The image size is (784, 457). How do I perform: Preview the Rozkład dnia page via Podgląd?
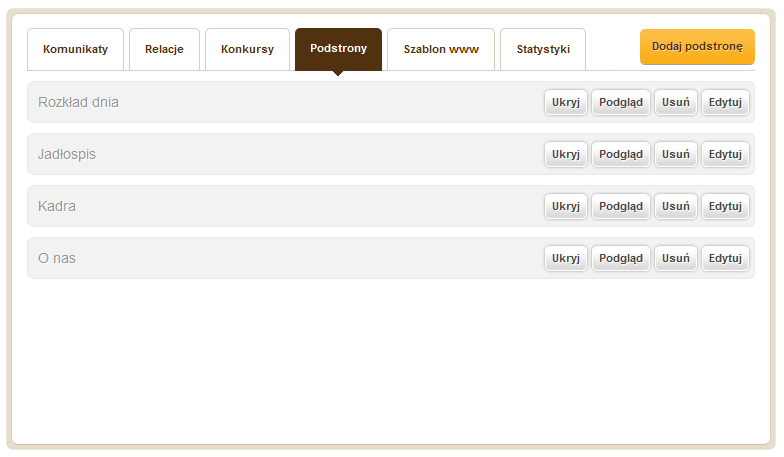pyautogui.click(x=621, y=102)
